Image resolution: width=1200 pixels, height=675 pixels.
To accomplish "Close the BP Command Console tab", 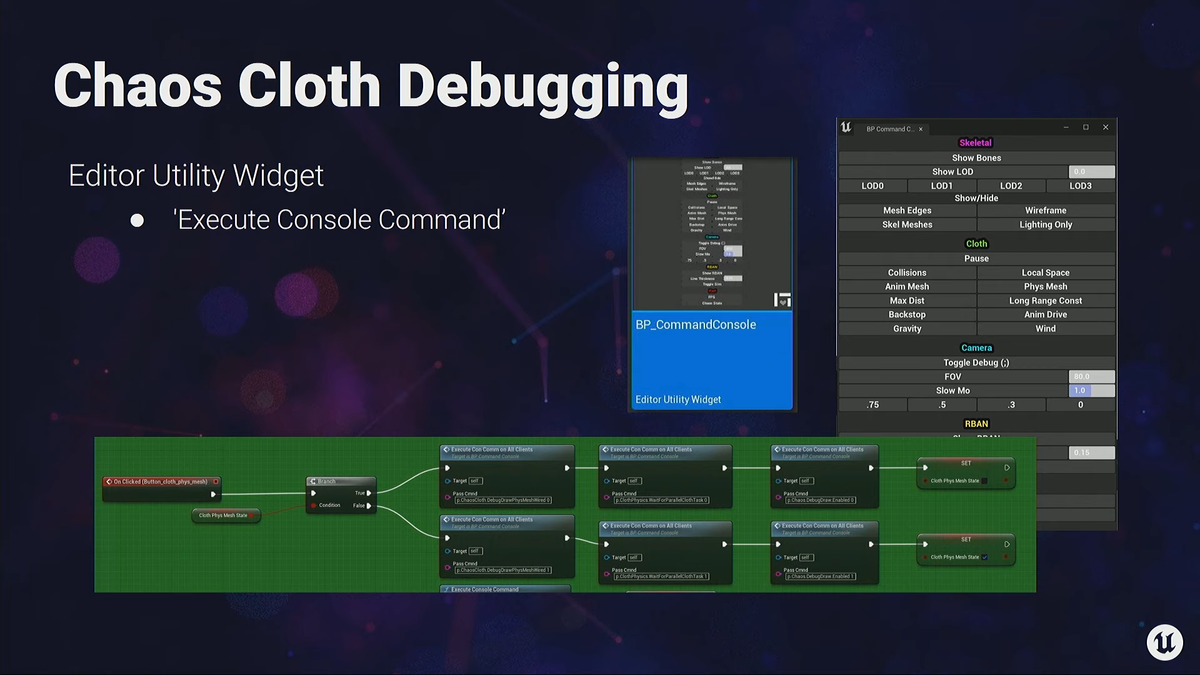I will pyautogui.click(x=921, y=129).
